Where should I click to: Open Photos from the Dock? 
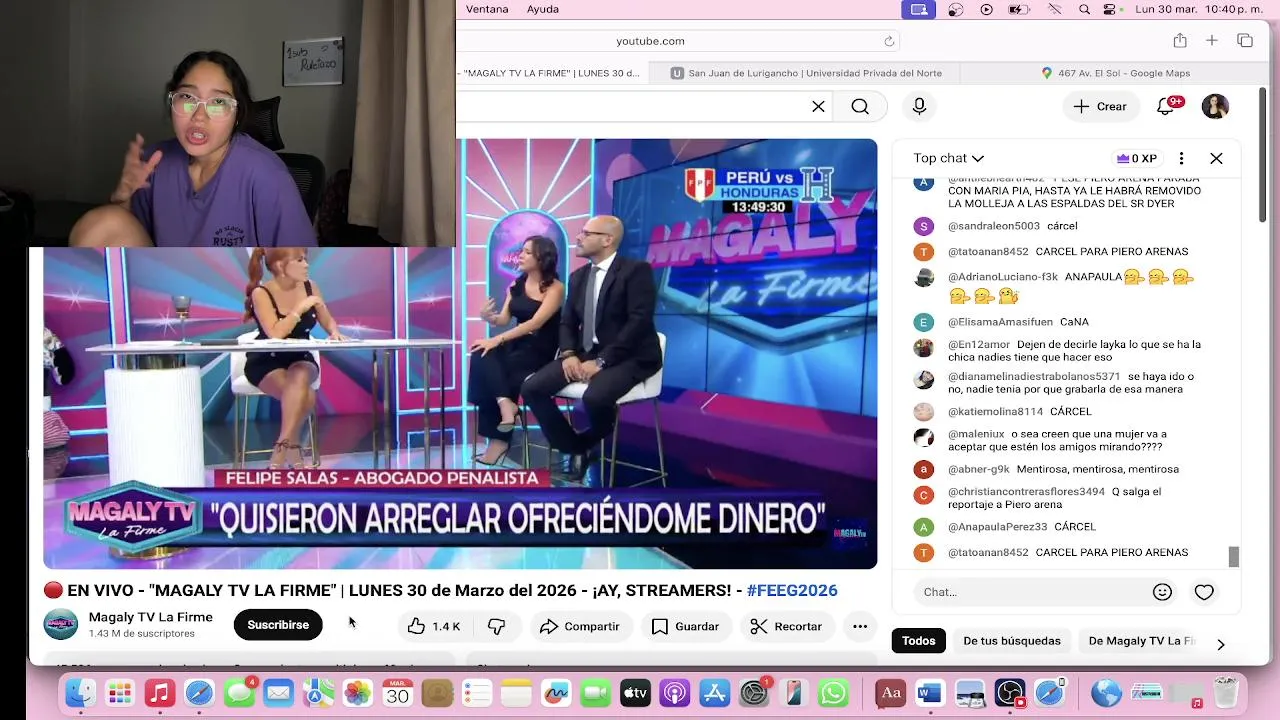[x=358, y=692]
